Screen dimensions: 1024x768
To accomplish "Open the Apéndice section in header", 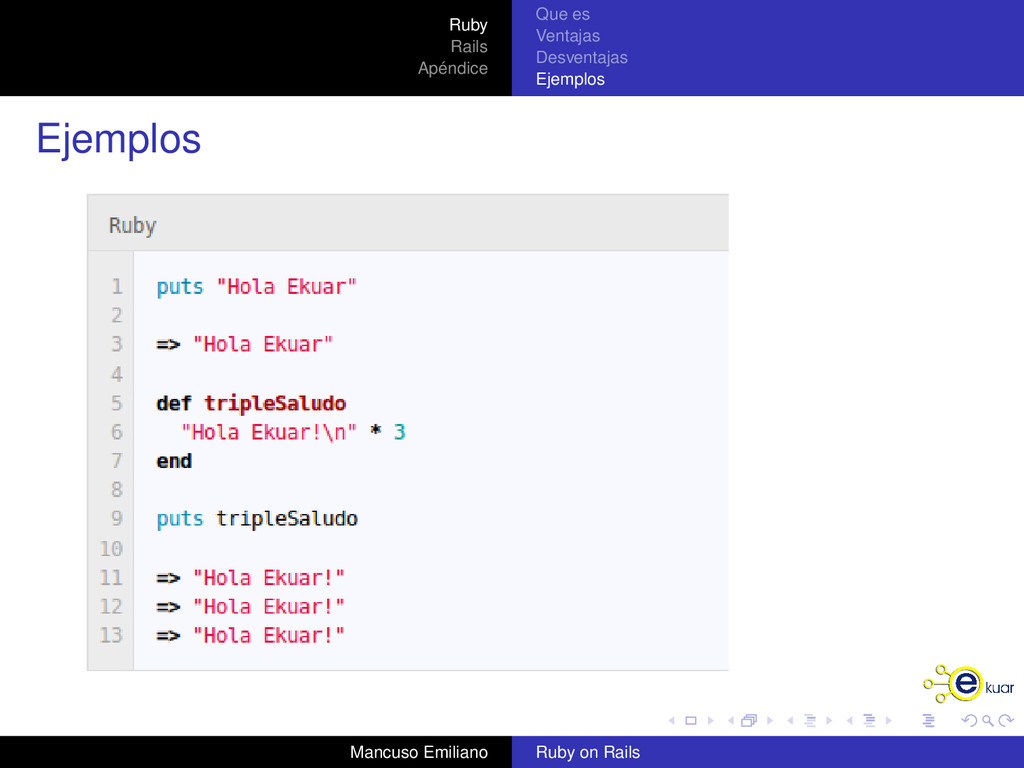I will pos(453,68).
